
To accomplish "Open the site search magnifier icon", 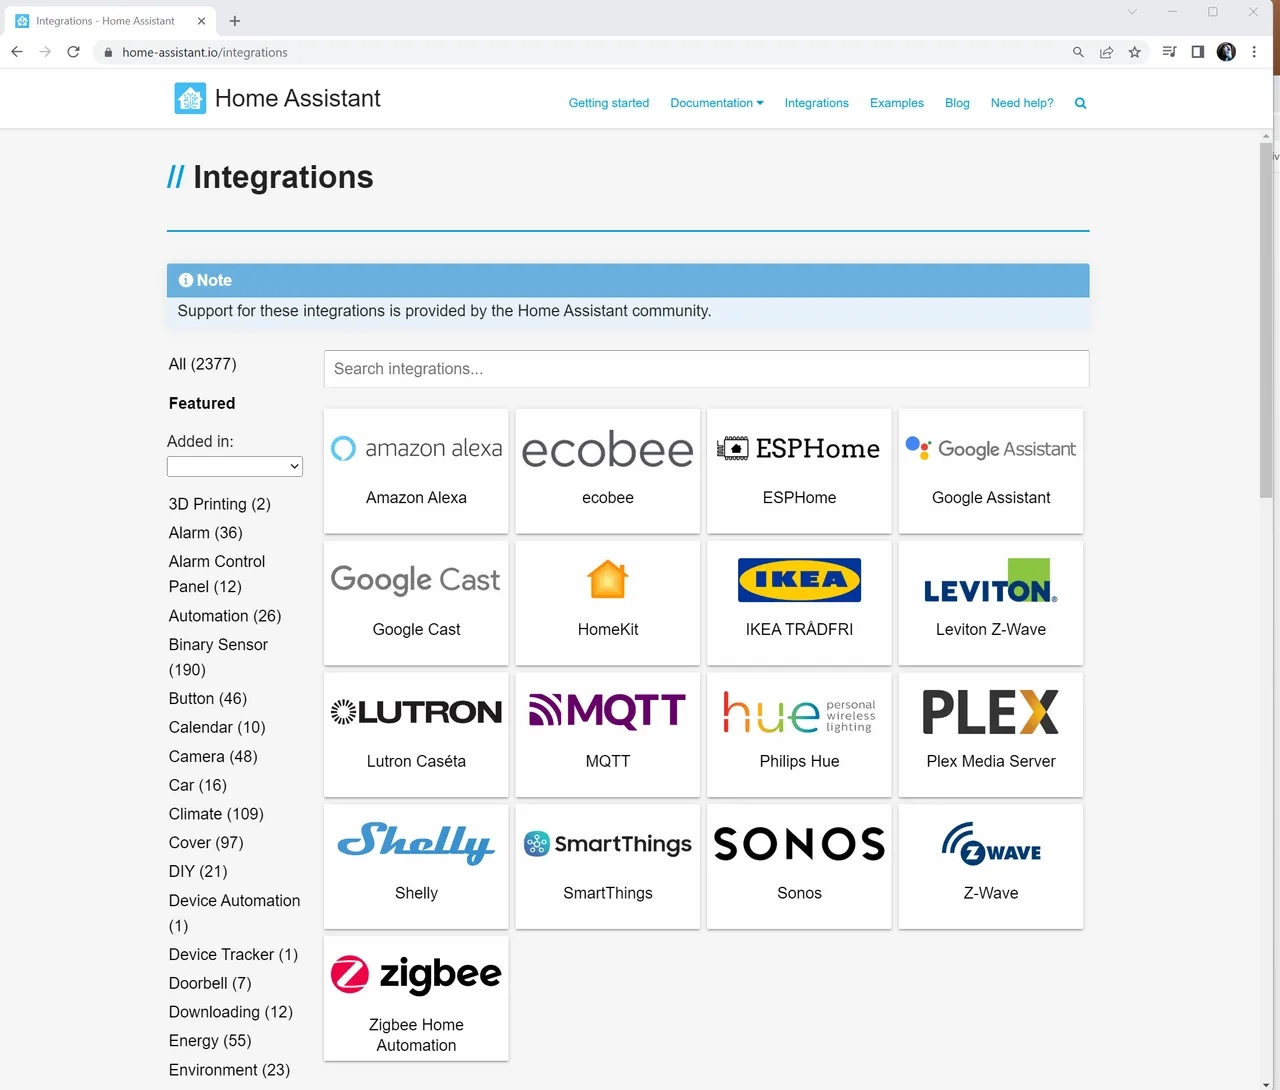I will coord(1080,103).
